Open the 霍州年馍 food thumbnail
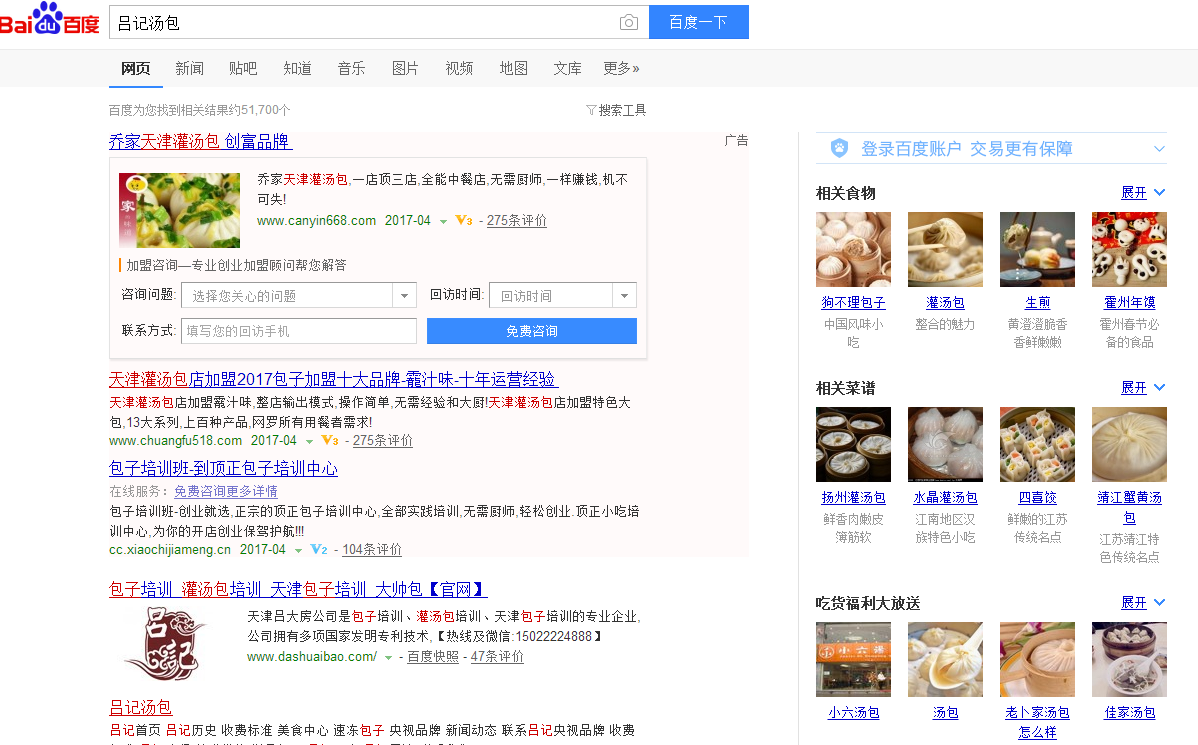The width and height of the screenshot is (1198, 745). [x=1129, y=250]
